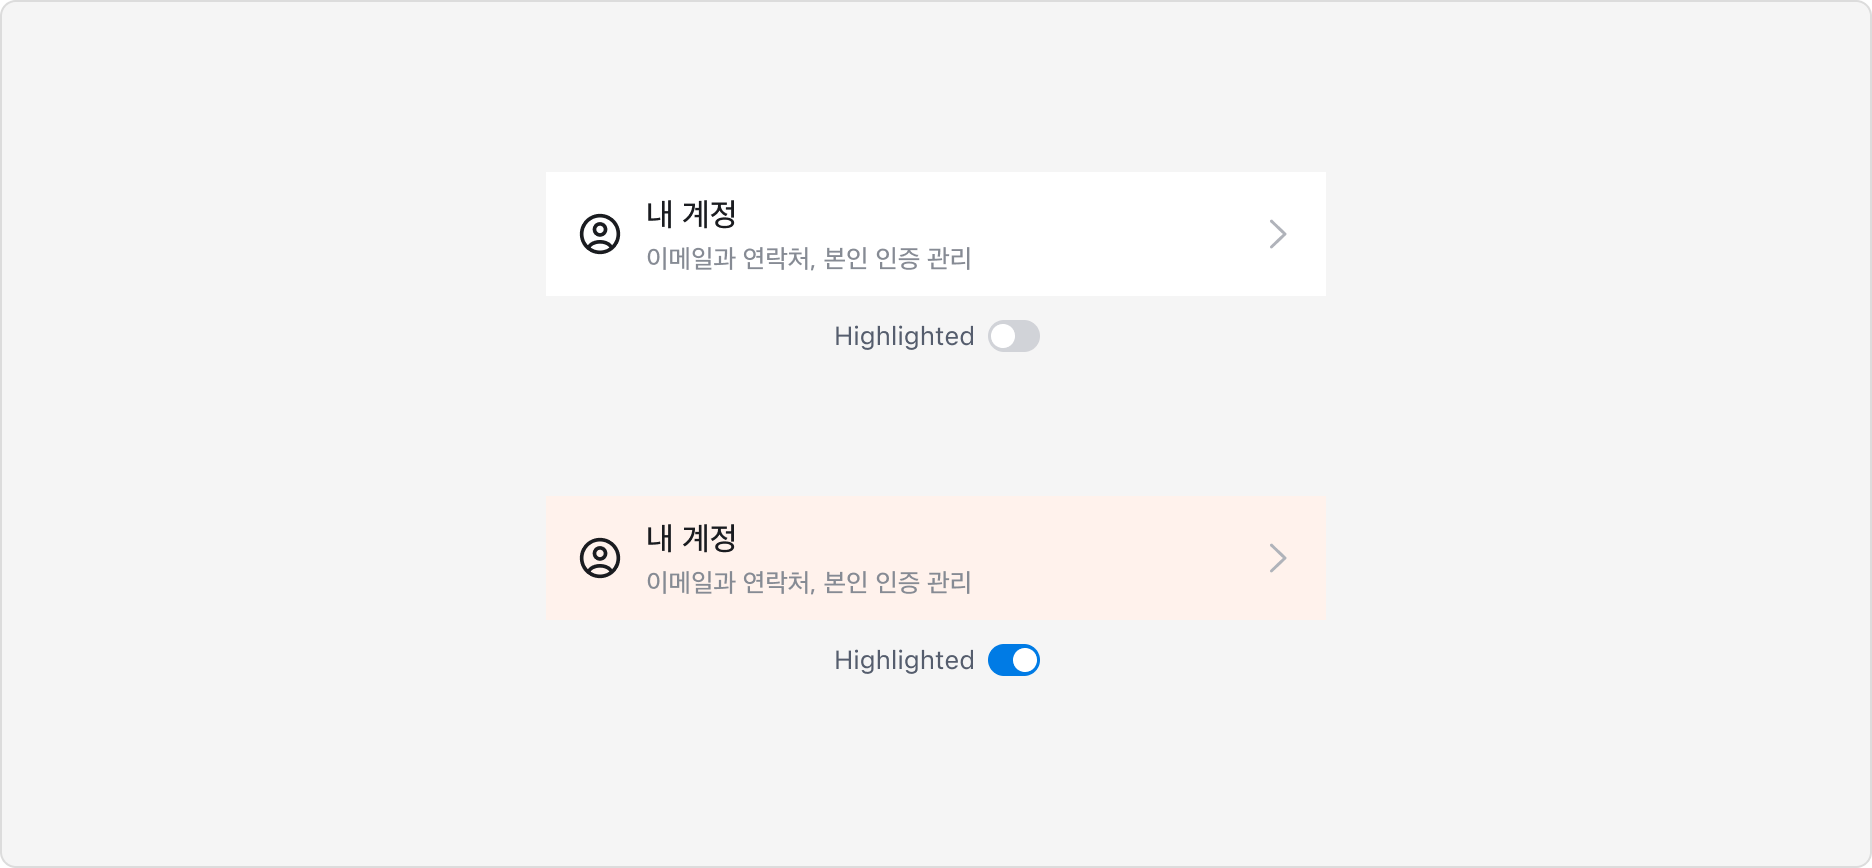
Task: Enable the first Highlighted toggle switch
Action: pos(1013,336)
